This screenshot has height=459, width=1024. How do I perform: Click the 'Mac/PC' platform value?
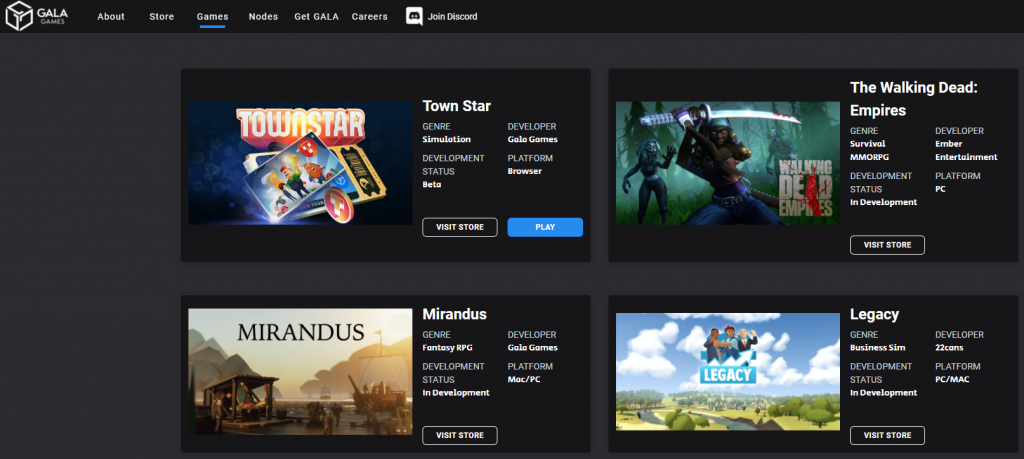[524, 379]
